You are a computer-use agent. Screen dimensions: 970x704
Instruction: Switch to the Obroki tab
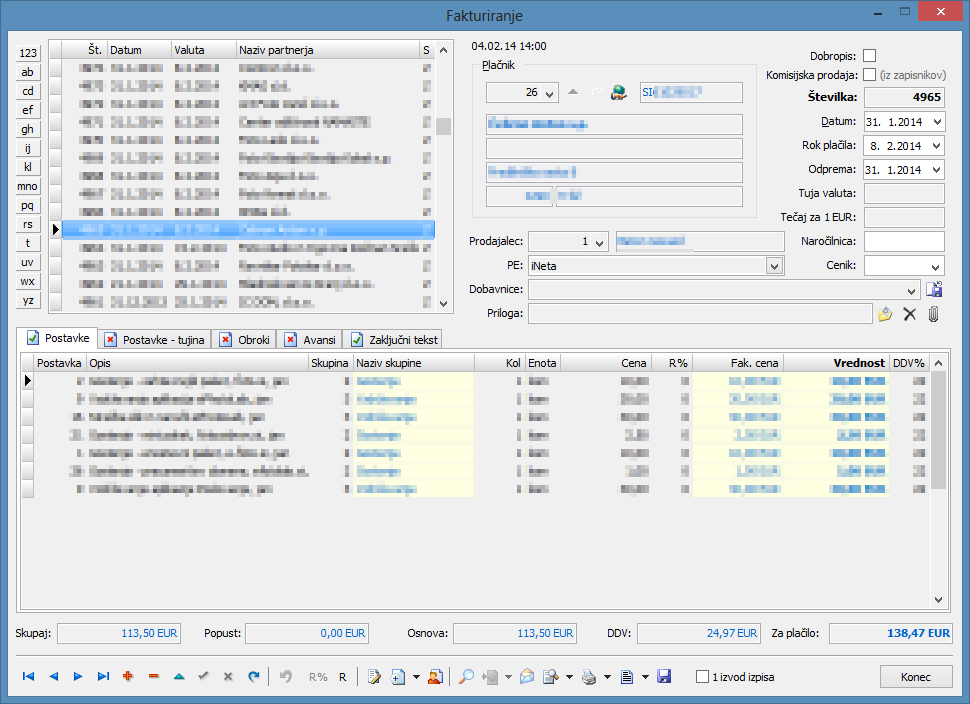click(x=245, y=340)
